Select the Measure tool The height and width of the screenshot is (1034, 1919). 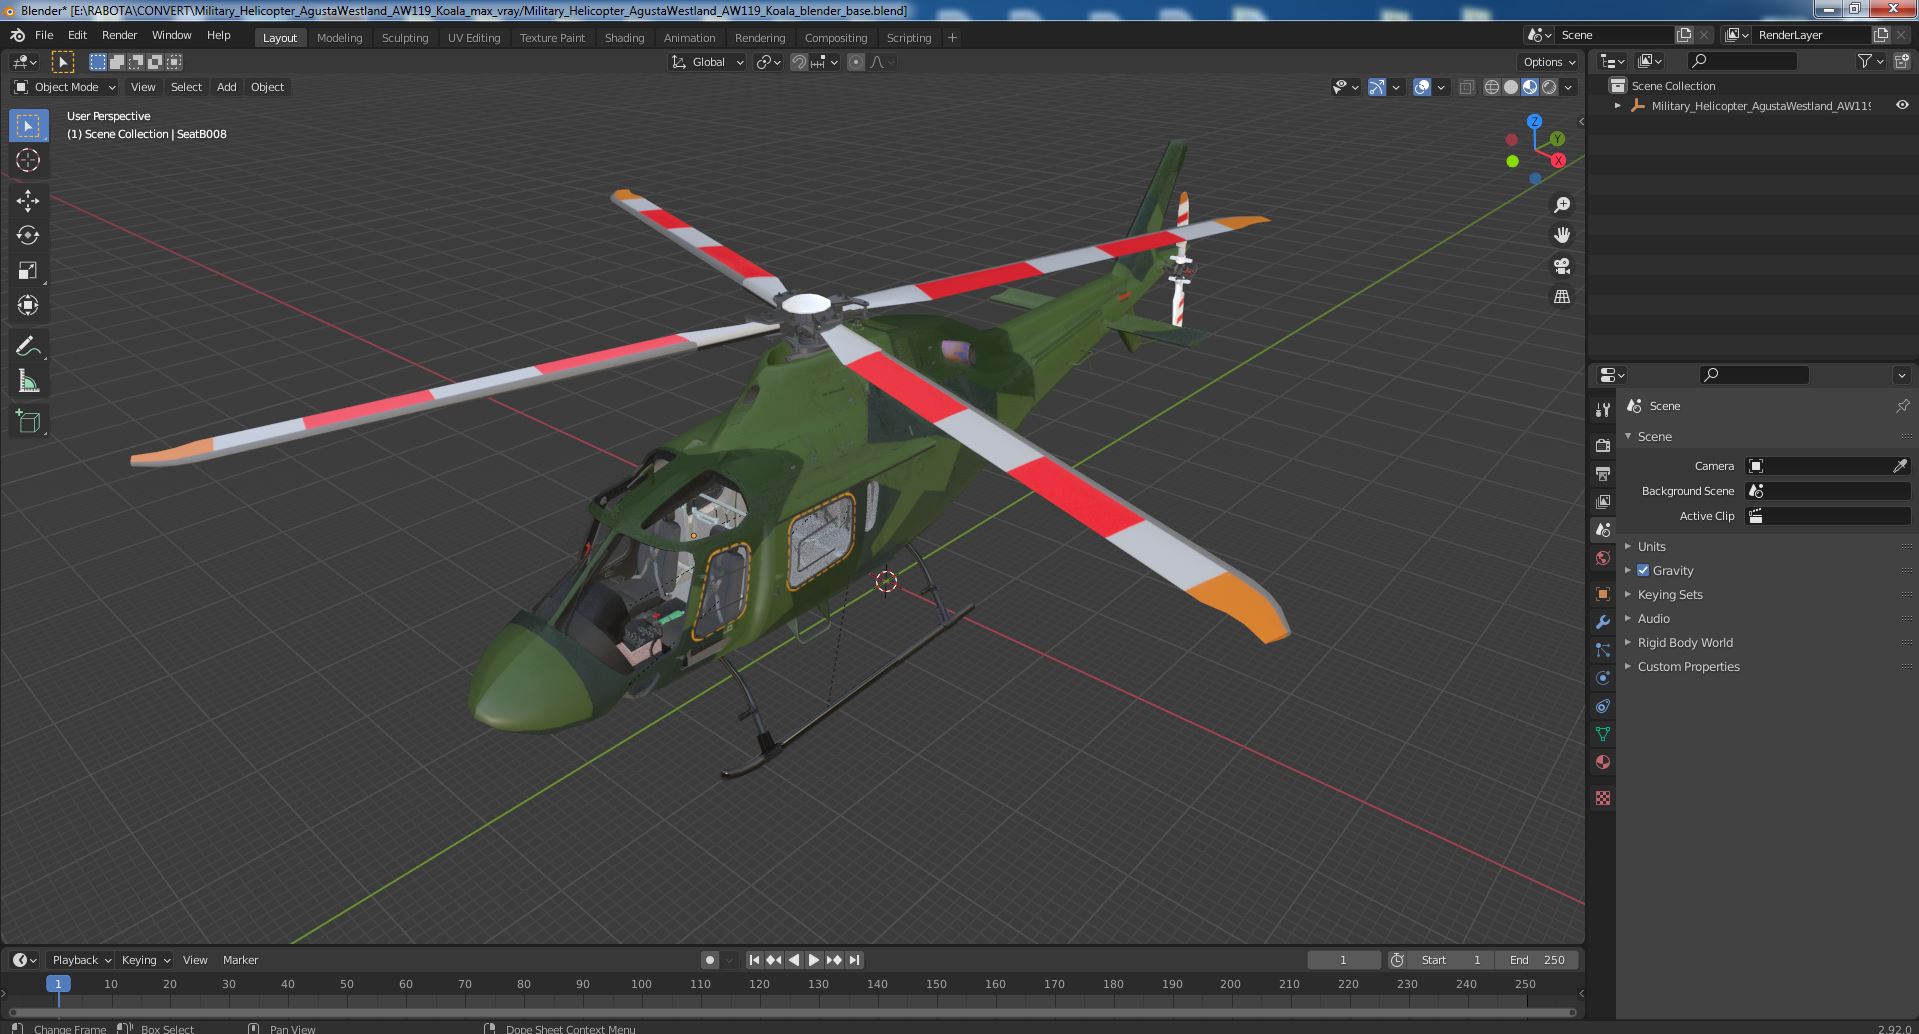[x=28, y=382]
